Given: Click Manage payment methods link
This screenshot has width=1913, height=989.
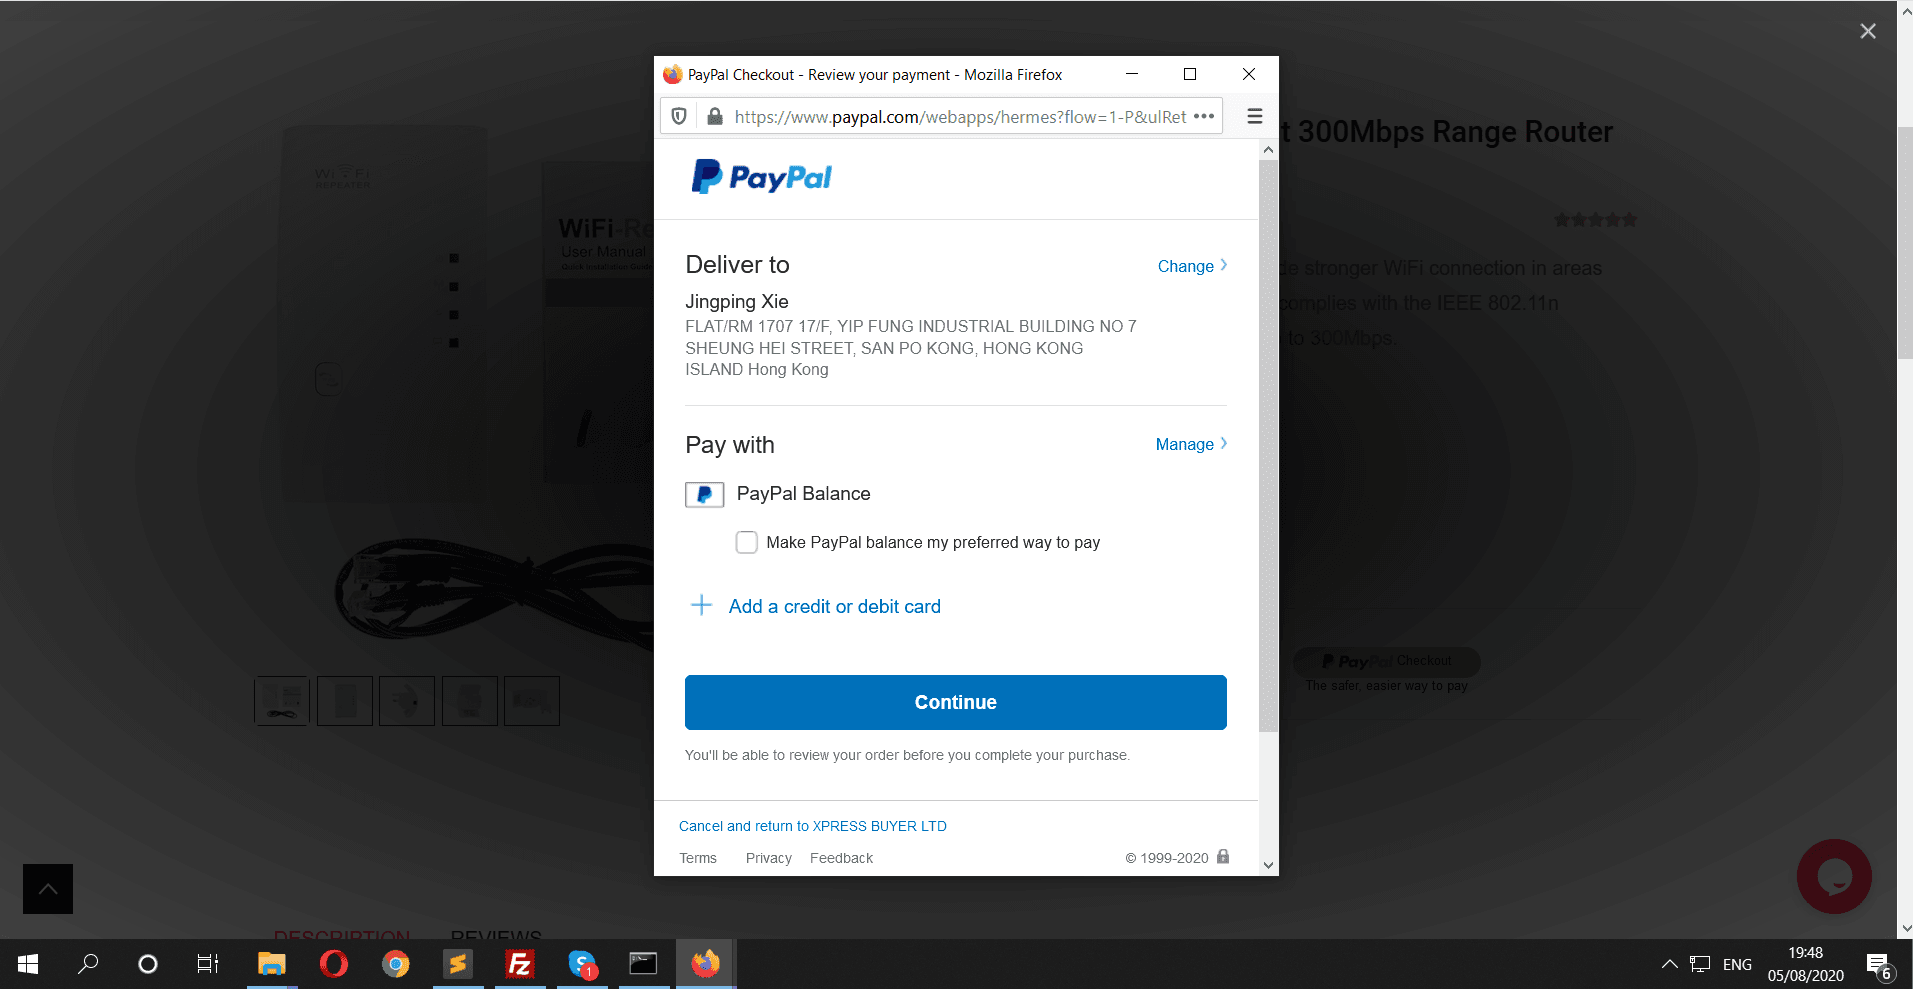Looking at the screenshot, I should pos(1191,444).
